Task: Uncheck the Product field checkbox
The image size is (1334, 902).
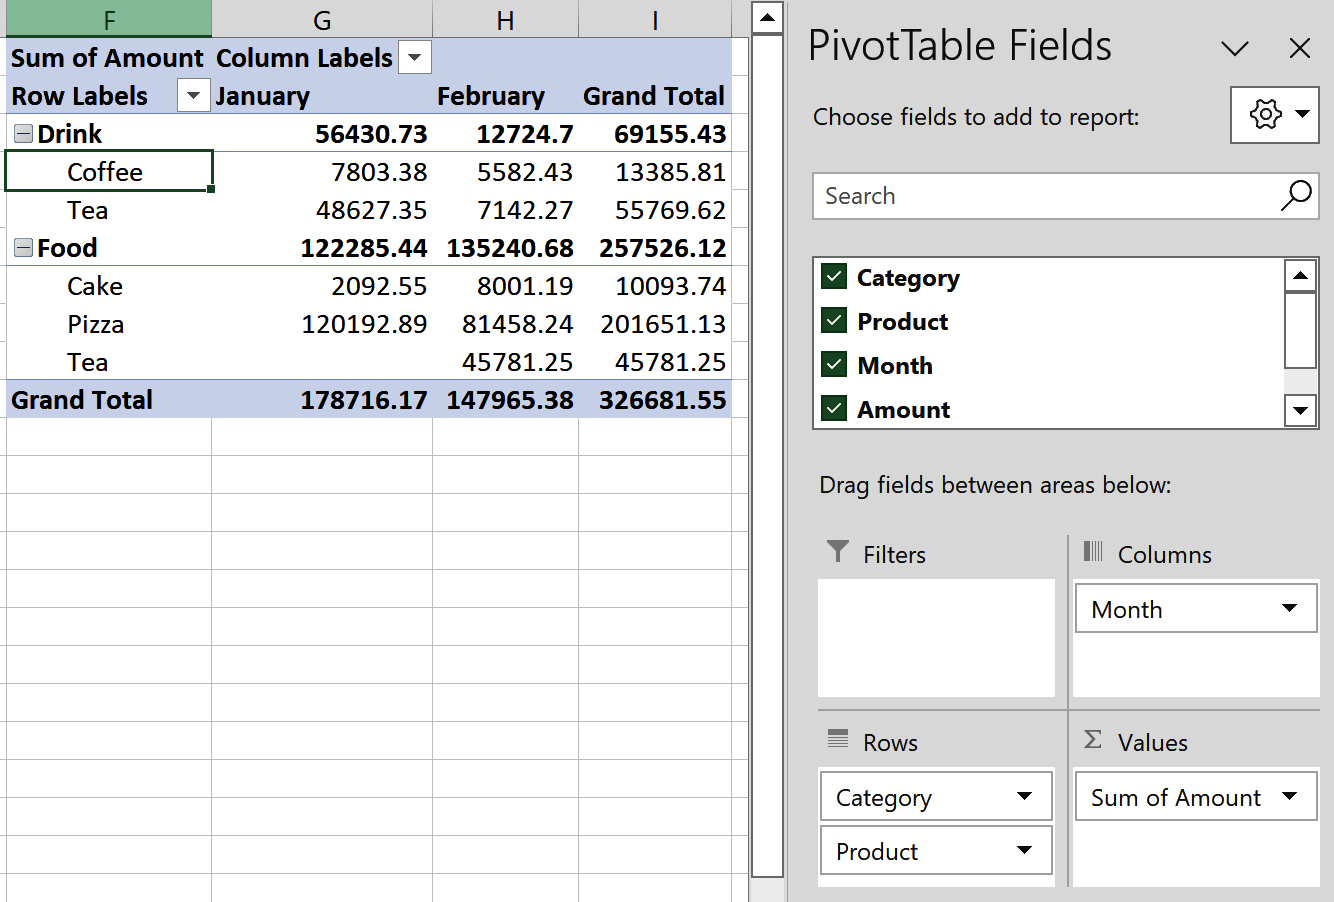Action: point(834,320)
